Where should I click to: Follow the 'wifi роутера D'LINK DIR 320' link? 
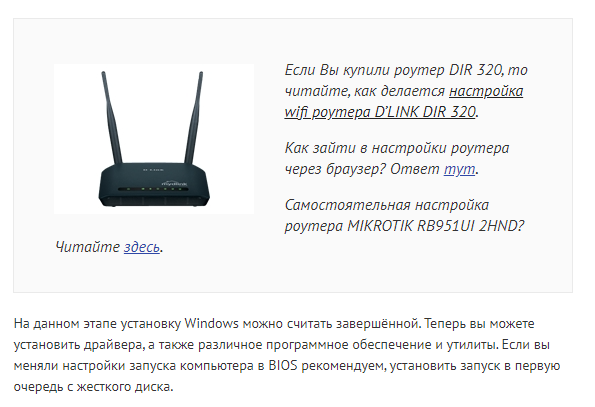pos(380,112)
